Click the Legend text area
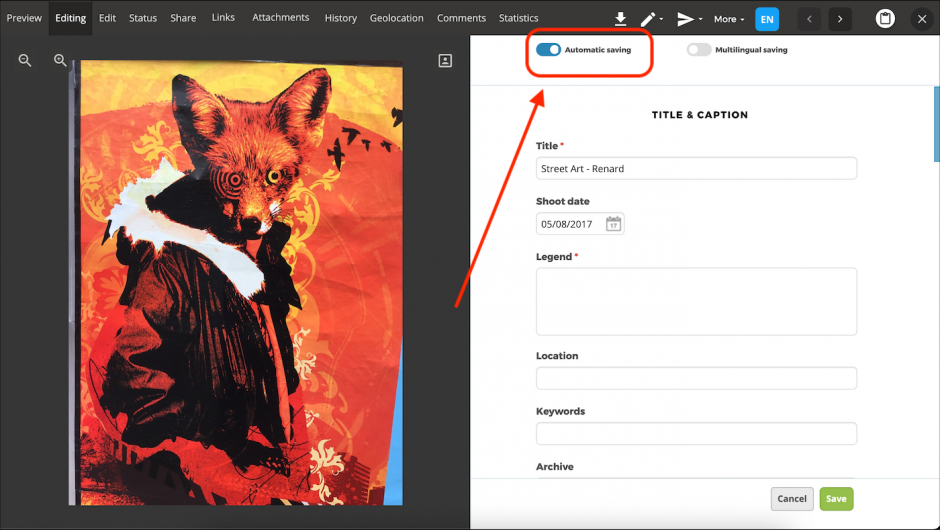 point(696,302)
